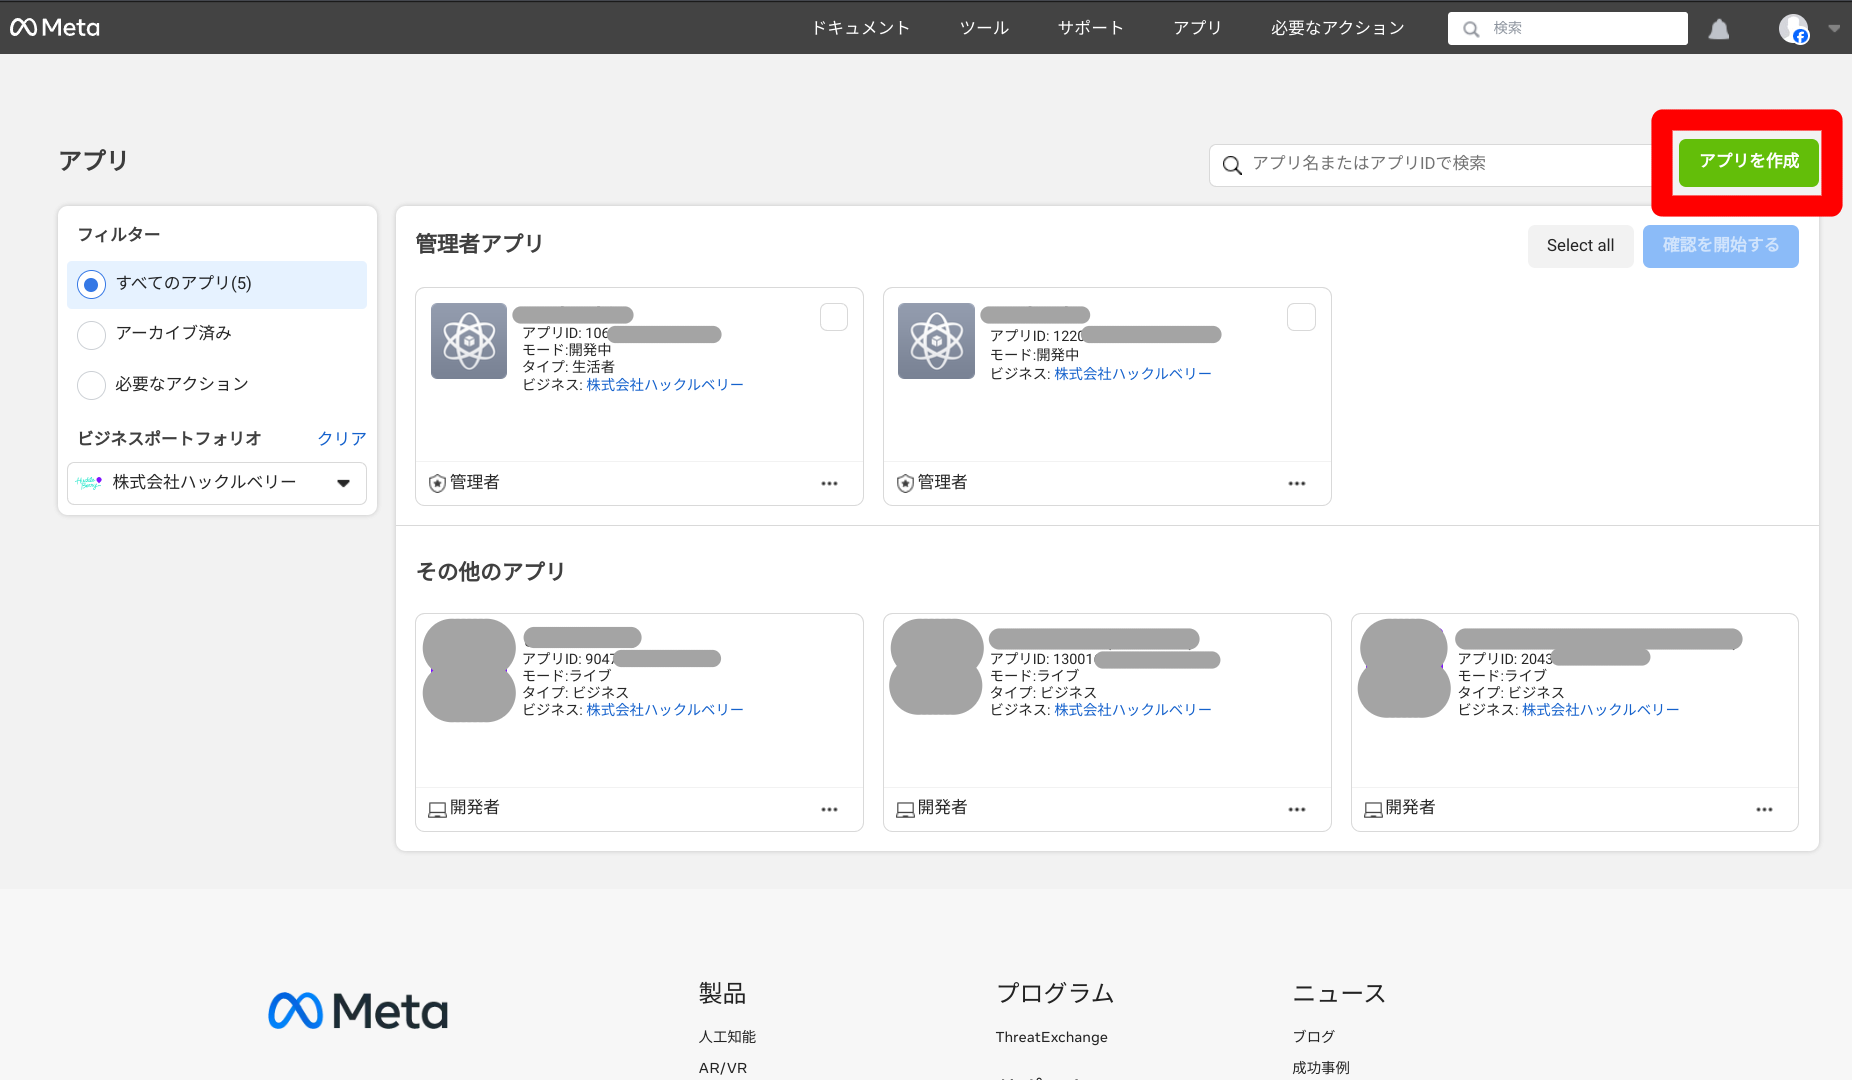Screen dimensions: 1852x1080
Task: Open three-dot menu for app ID 13001
Action: coord(1297,809)
